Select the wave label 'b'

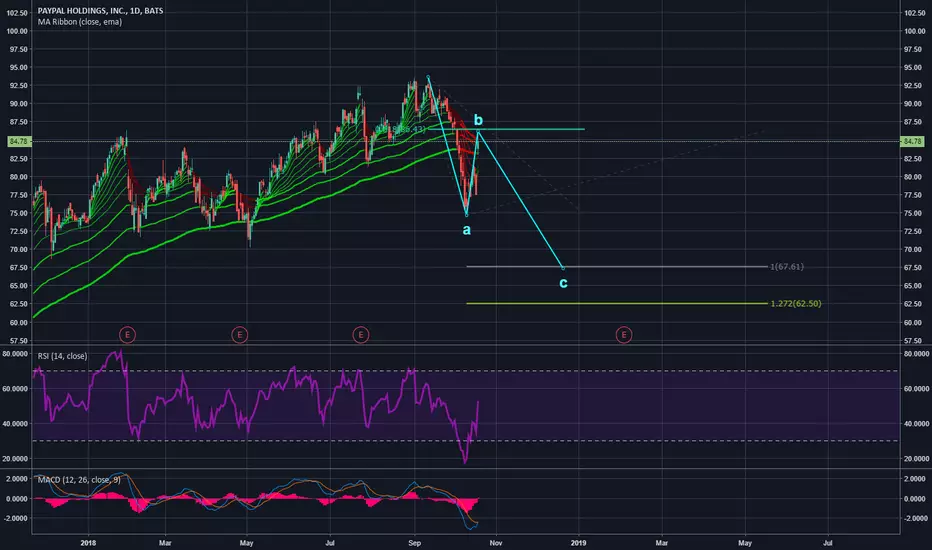tap(478, 120)
